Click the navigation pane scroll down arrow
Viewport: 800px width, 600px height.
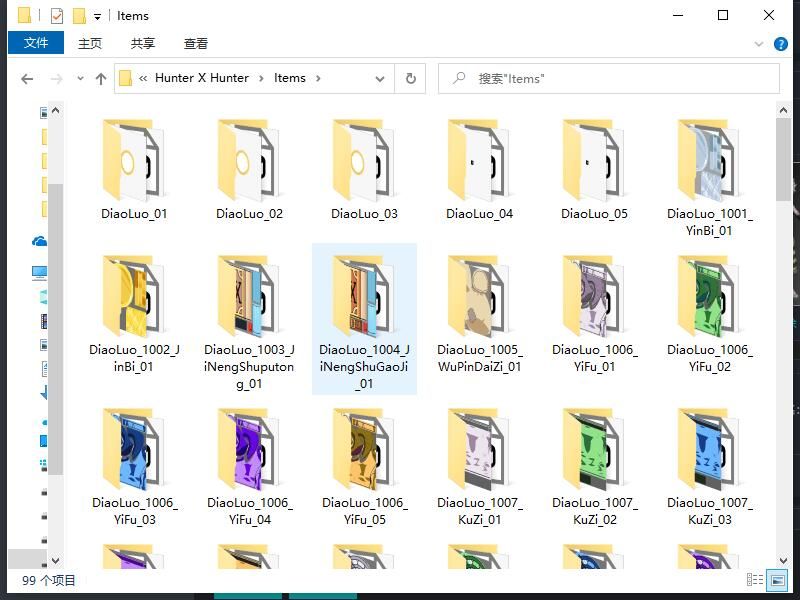coord(56,560)
